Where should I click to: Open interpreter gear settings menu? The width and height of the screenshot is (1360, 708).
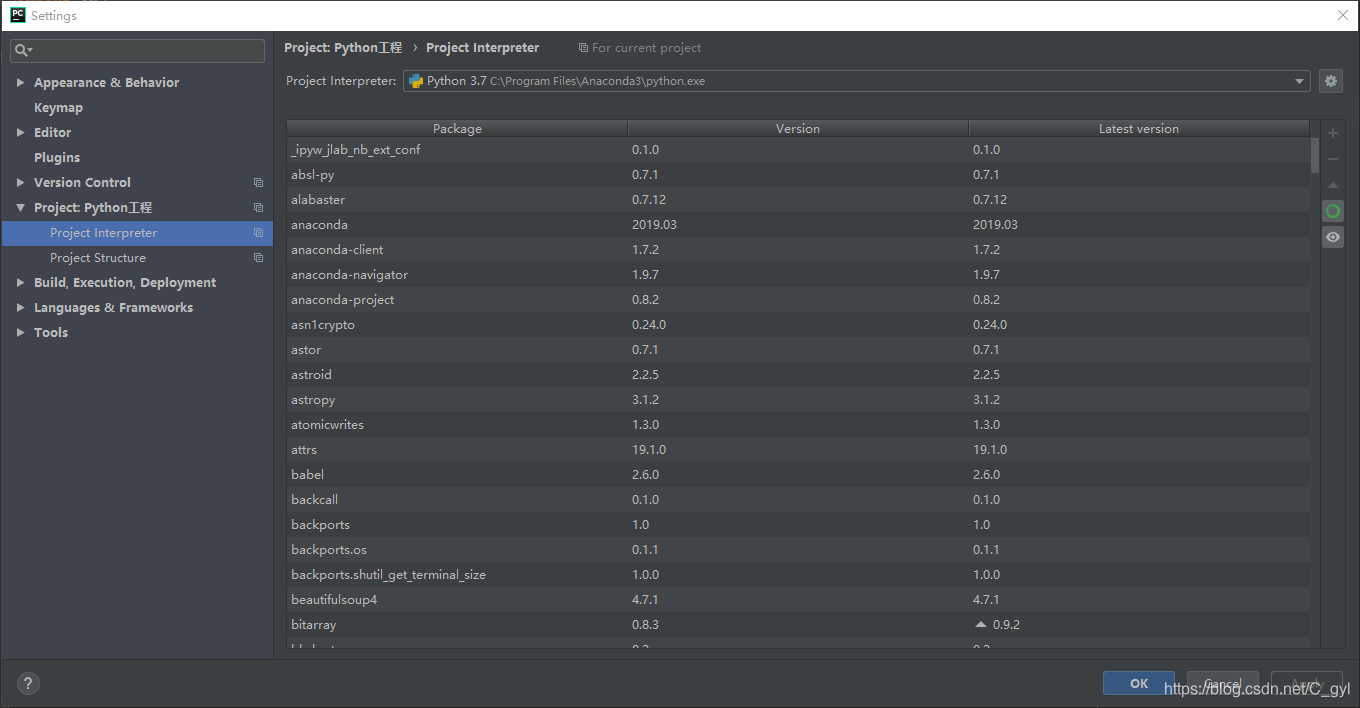(1330, 81)
